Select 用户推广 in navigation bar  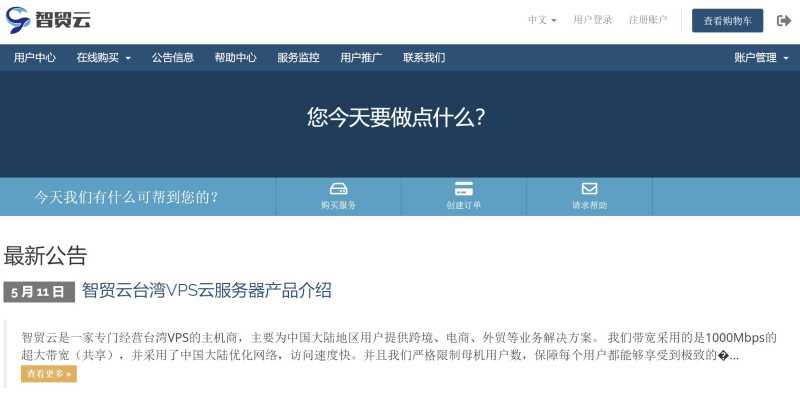click(x=361, y=58)
